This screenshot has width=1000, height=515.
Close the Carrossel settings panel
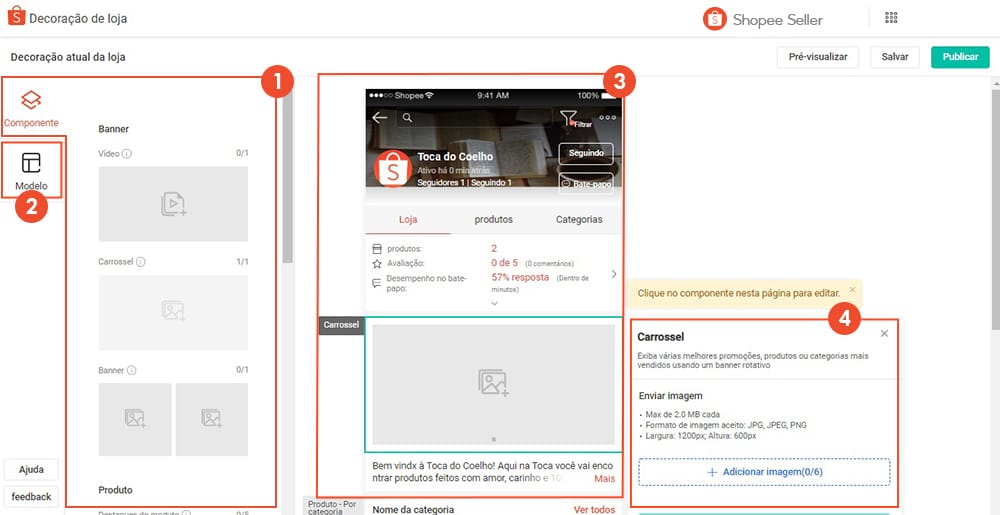[x=884, y=333]
